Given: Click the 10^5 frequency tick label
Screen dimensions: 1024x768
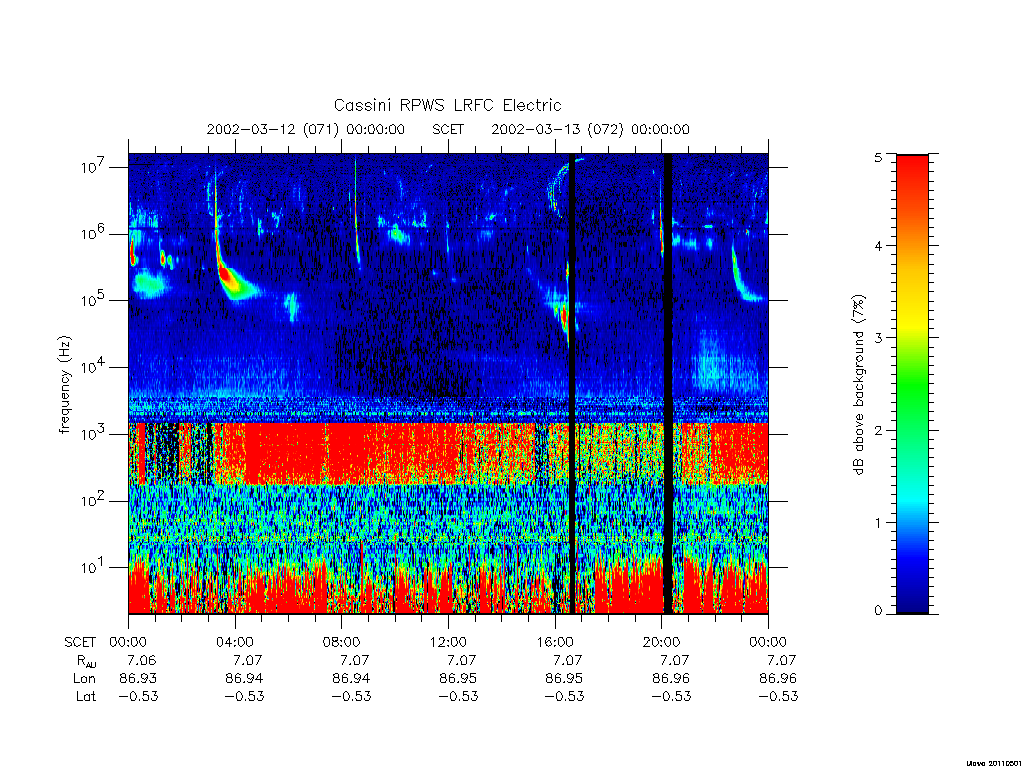Looking at the screenshot, I should coord(93,300).
